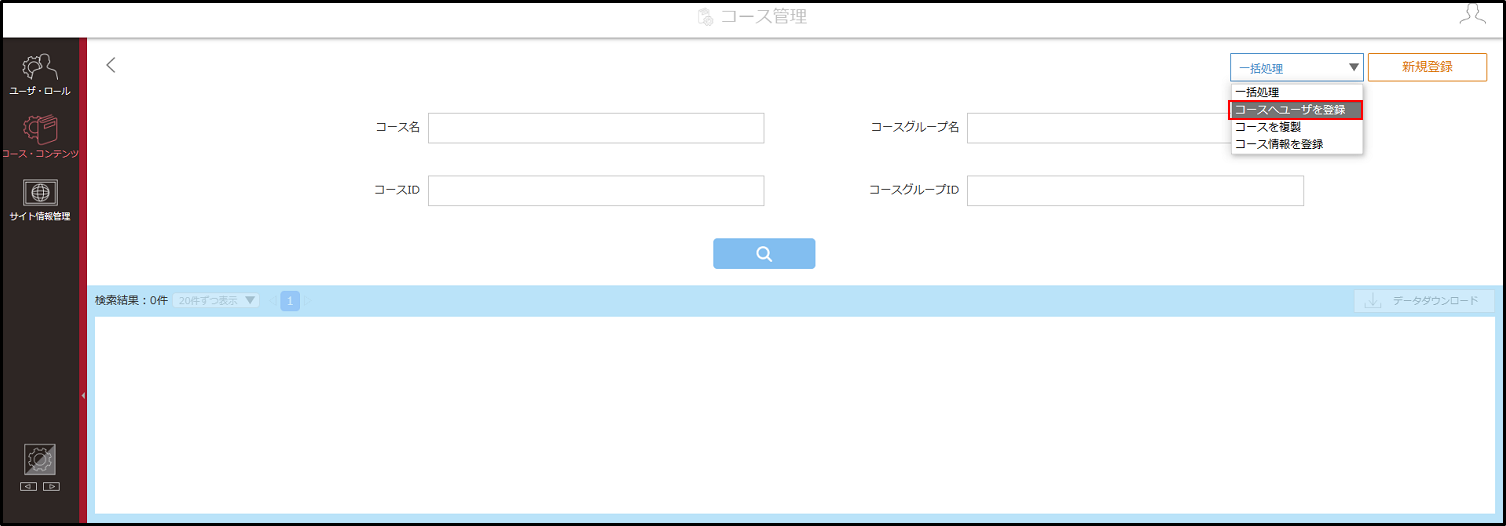The image size is (1506, 526).
Task: Click the 検索結果：0件 text
Action: [x=131, y=300]
